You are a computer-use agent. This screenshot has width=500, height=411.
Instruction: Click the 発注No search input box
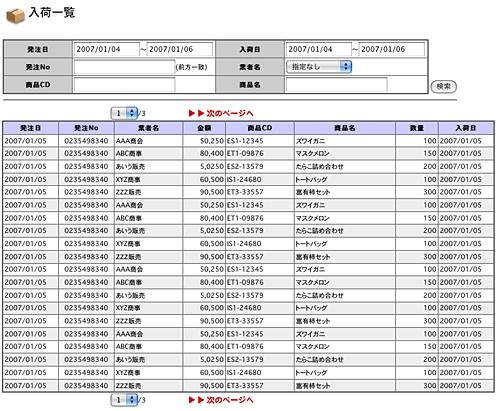tap(124, 67)
